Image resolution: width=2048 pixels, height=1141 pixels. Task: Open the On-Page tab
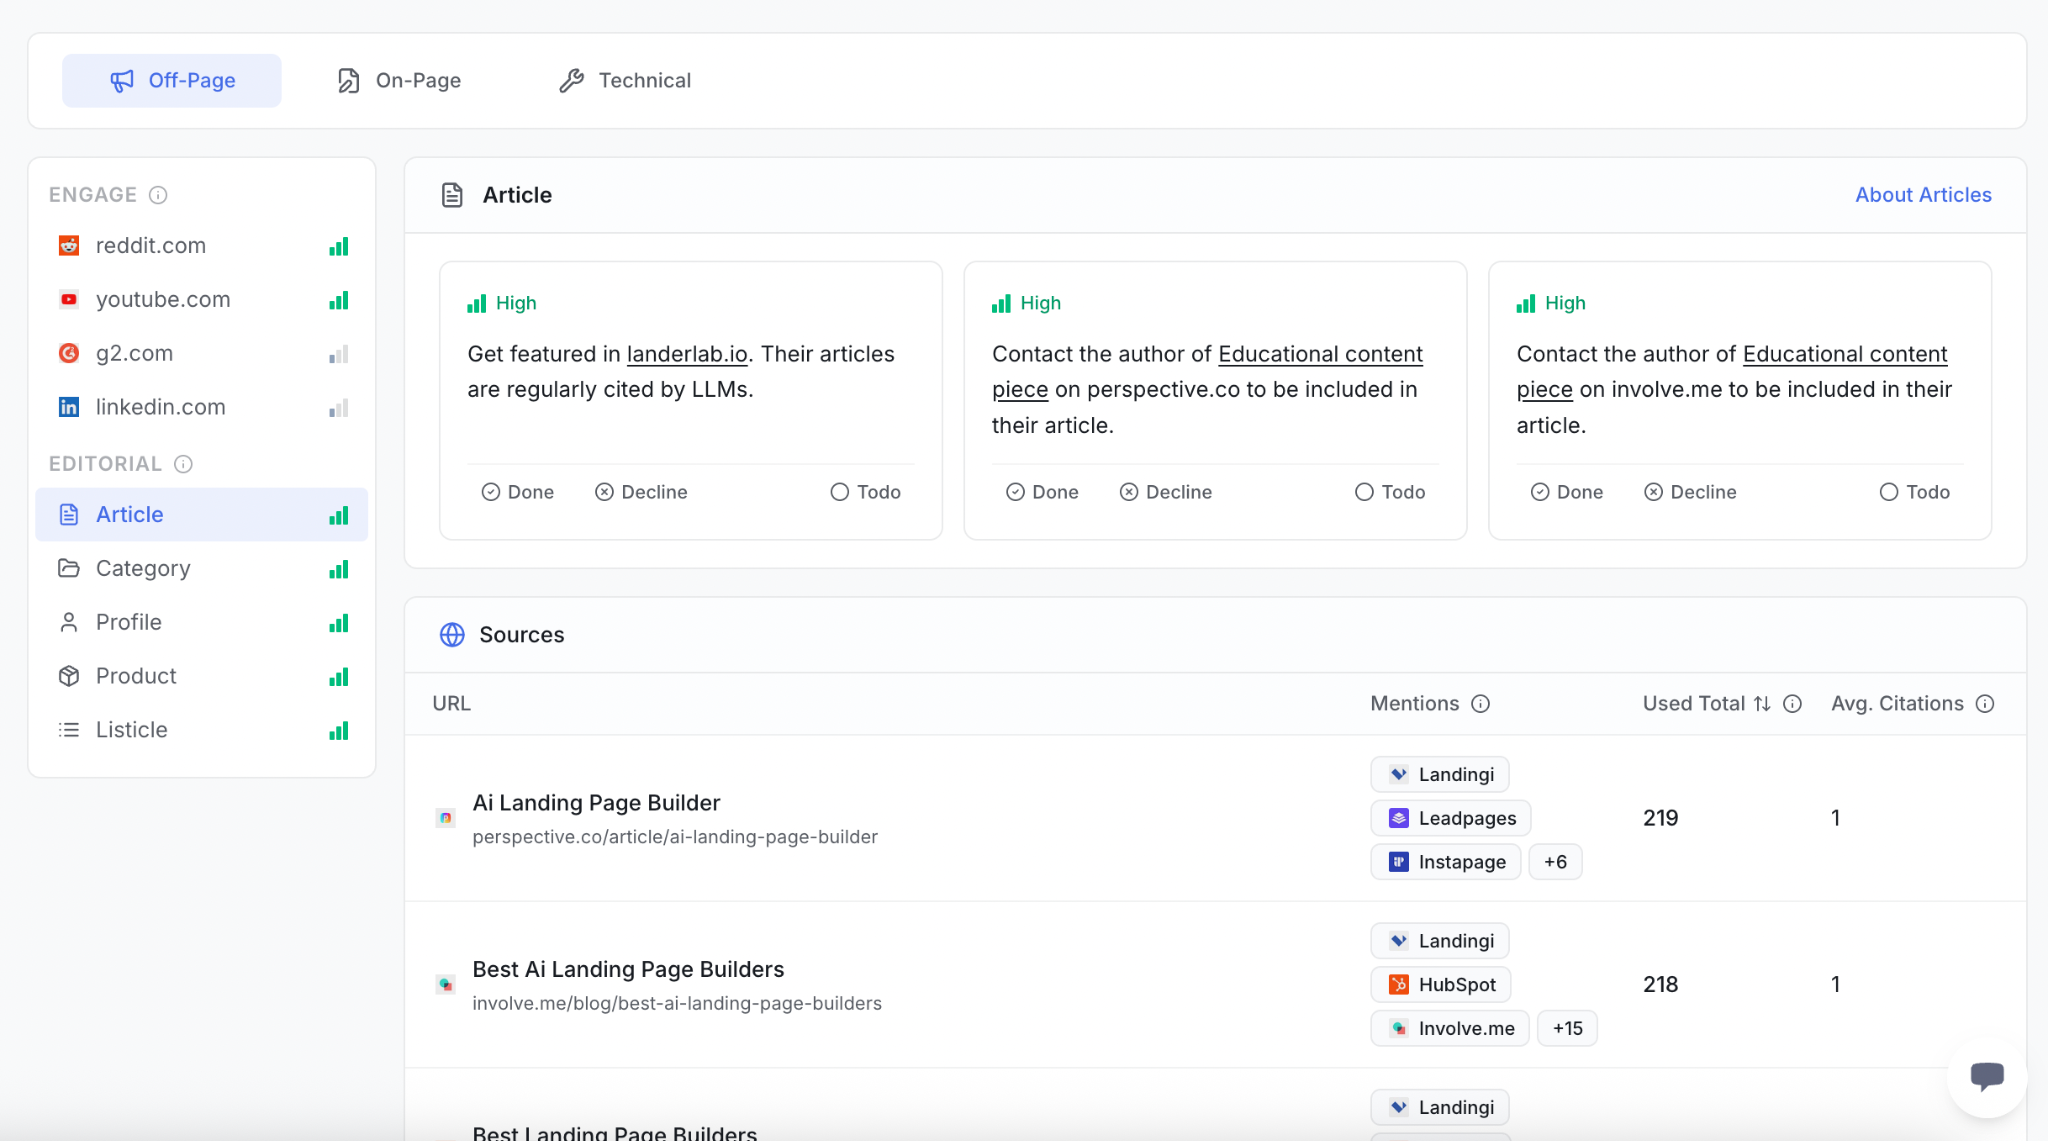(399, 80)
